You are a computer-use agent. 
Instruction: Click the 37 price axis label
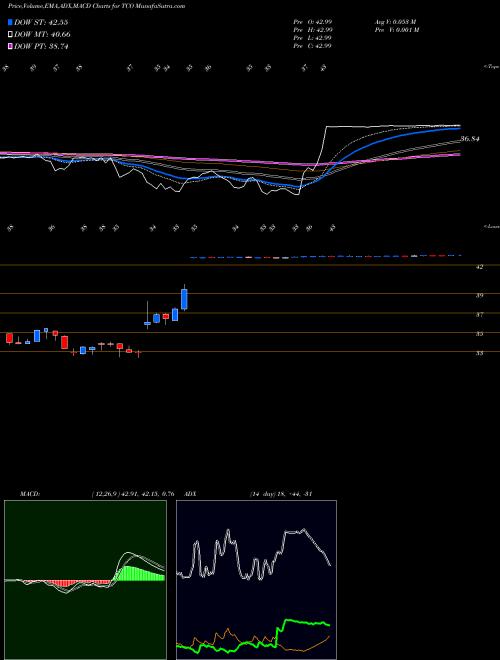pos(479,315)
